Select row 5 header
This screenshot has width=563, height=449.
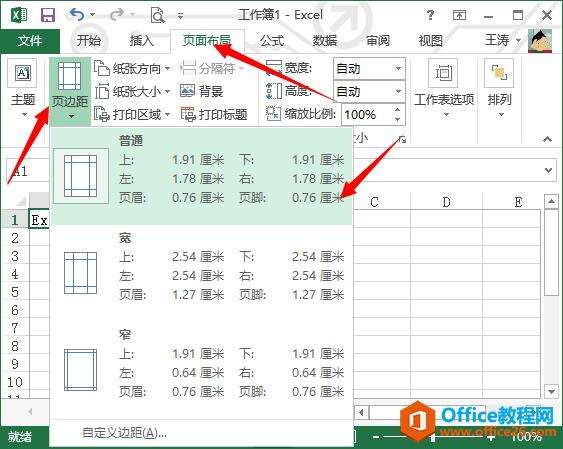pyautogui.click(x=15, y=291)
